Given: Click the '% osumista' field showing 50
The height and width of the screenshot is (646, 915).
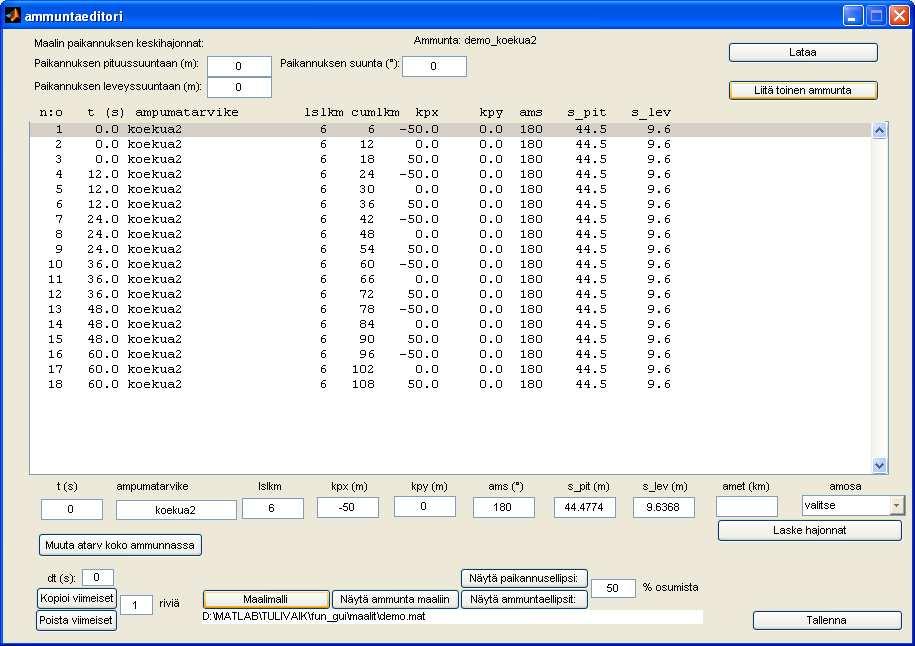Looking at the screenshot, I should coord(613,588).
